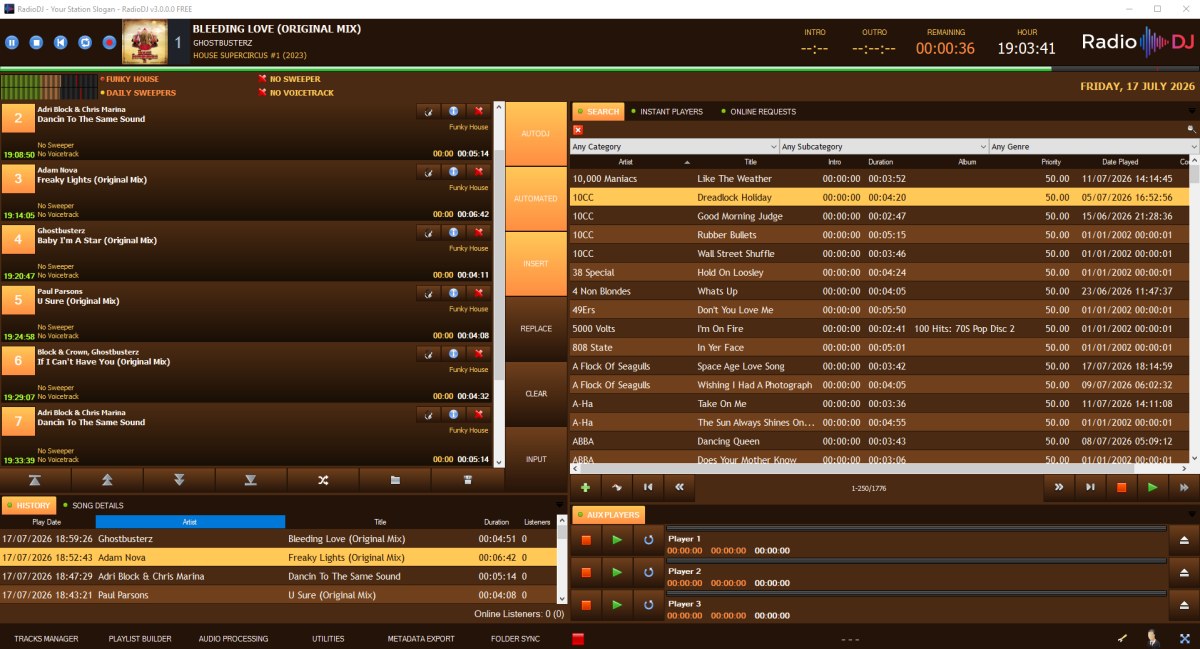Toggle Insert mode button
This screenshot has height=649, width=1200.
(536, 264)
